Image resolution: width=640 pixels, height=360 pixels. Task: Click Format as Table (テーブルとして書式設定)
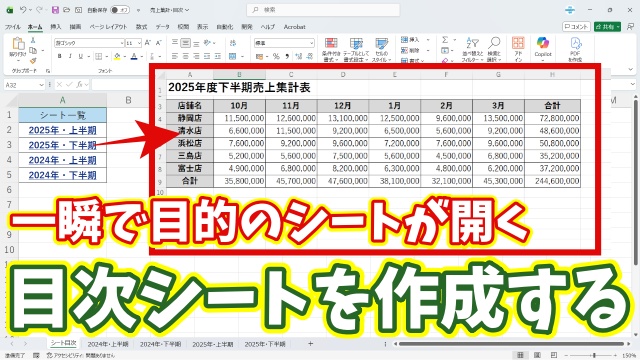pyautogui.click(x=356, y=49)
